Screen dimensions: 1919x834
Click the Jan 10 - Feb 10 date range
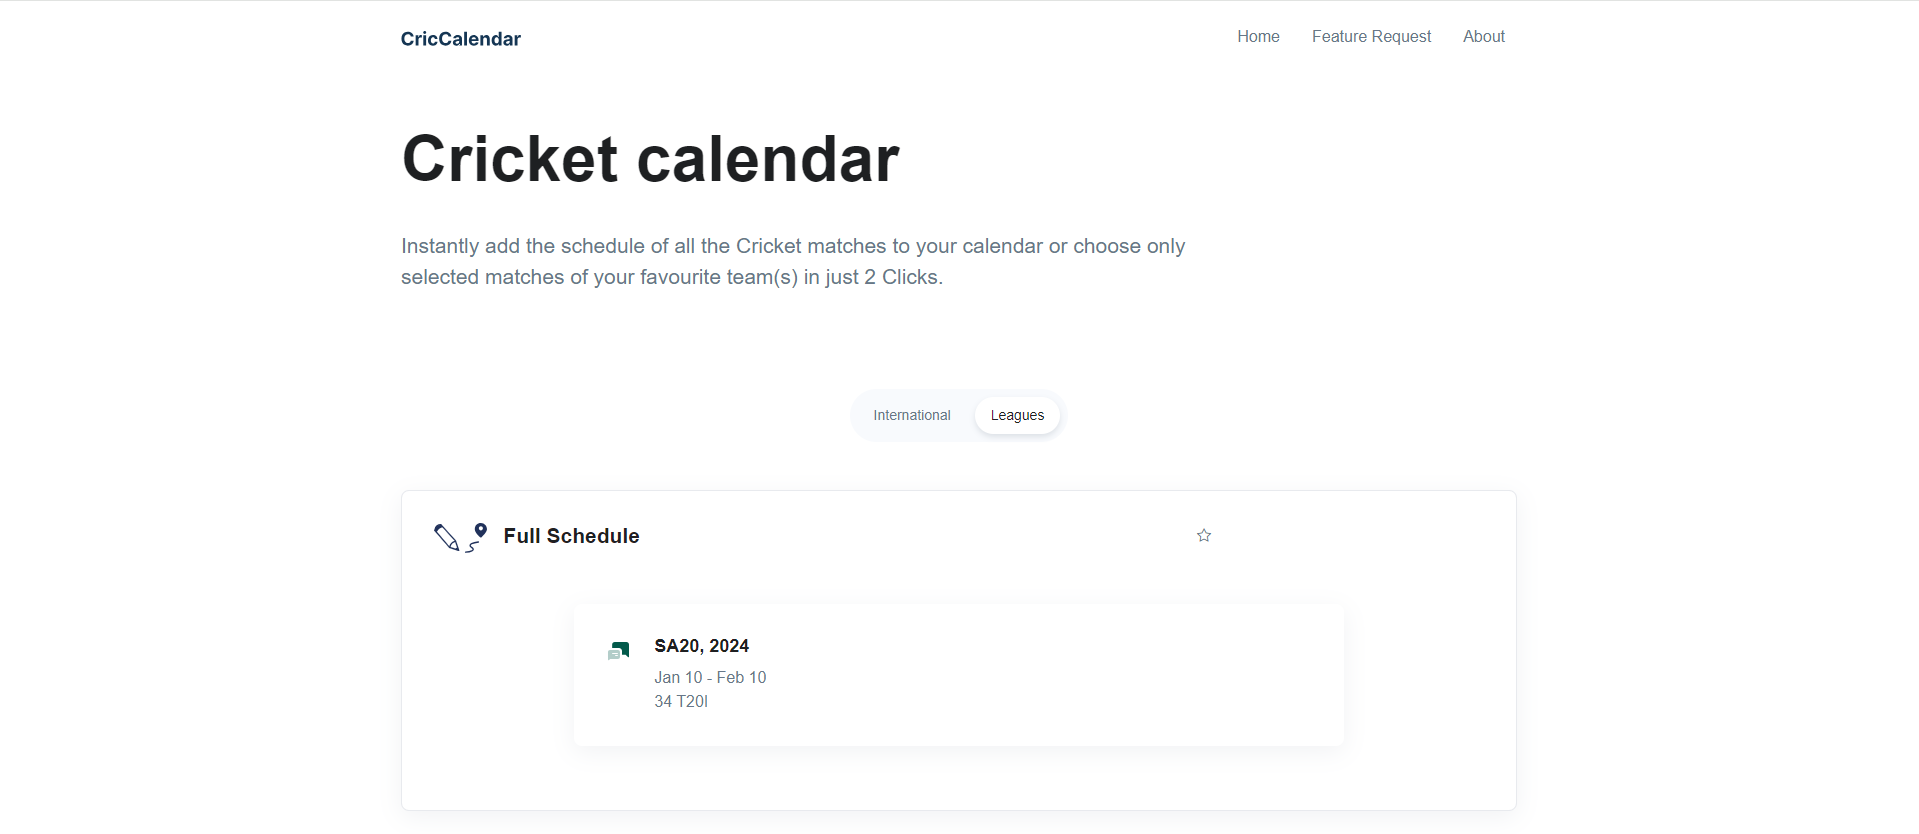tap(710, 677)
